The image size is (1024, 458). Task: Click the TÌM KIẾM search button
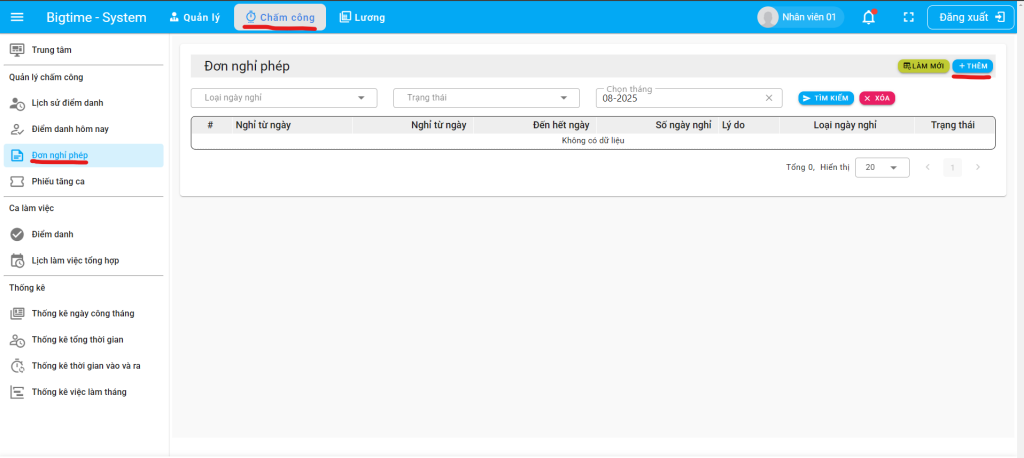tap(825, 98)
